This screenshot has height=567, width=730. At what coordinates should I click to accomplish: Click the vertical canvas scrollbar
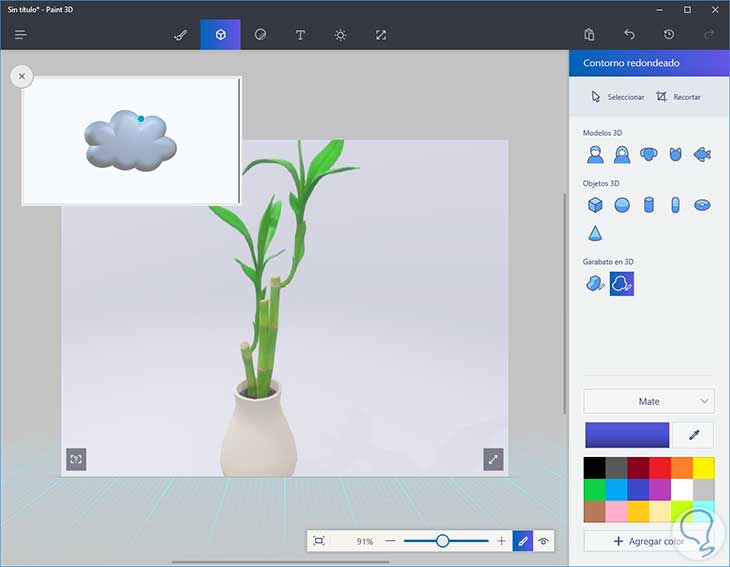pos(565,304)
